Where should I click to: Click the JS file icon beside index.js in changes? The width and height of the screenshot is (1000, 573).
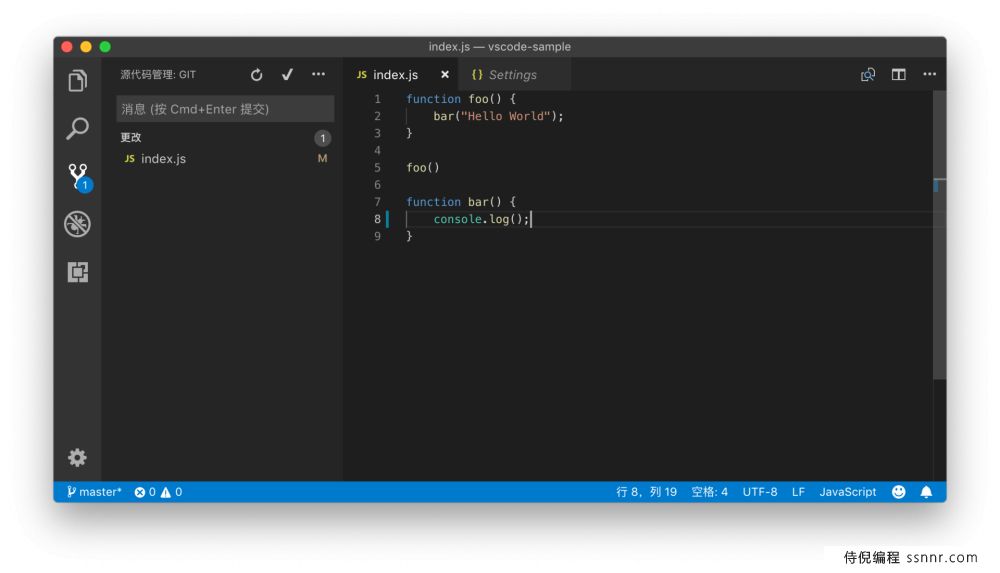coord(129,159)
